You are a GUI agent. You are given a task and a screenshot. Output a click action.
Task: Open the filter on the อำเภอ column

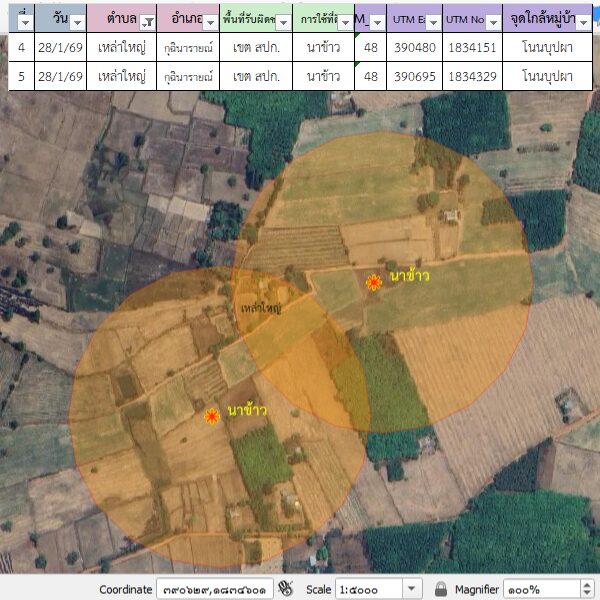point(211,22)
